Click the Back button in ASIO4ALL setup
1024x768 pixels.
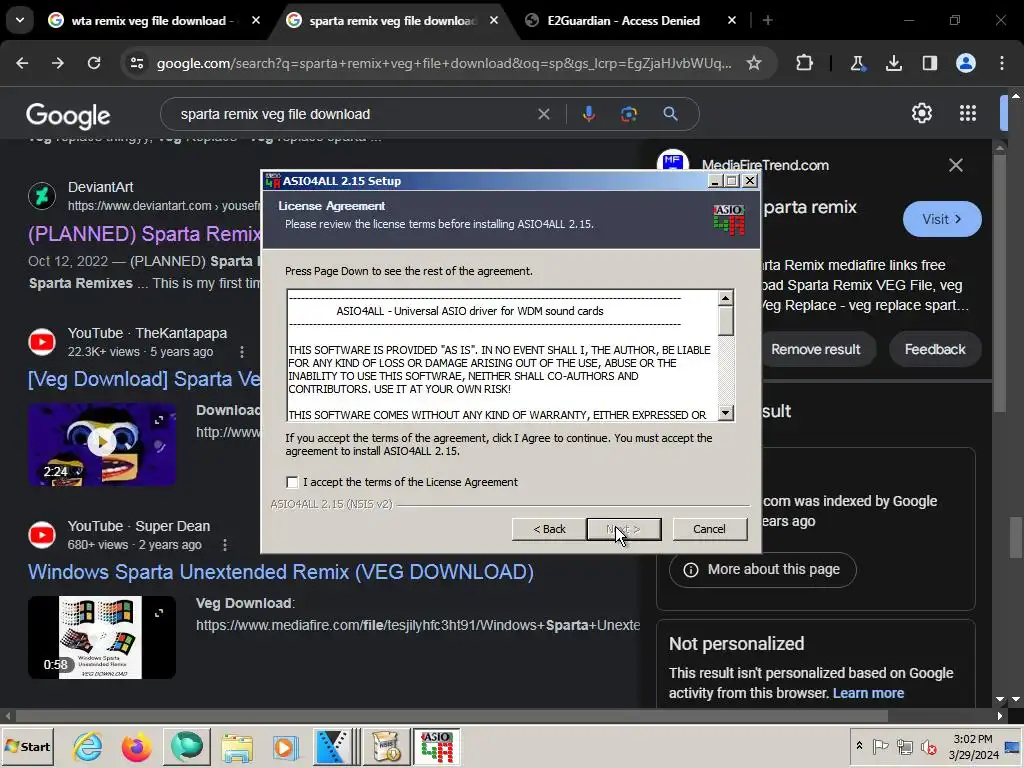(x=549, y=529)
